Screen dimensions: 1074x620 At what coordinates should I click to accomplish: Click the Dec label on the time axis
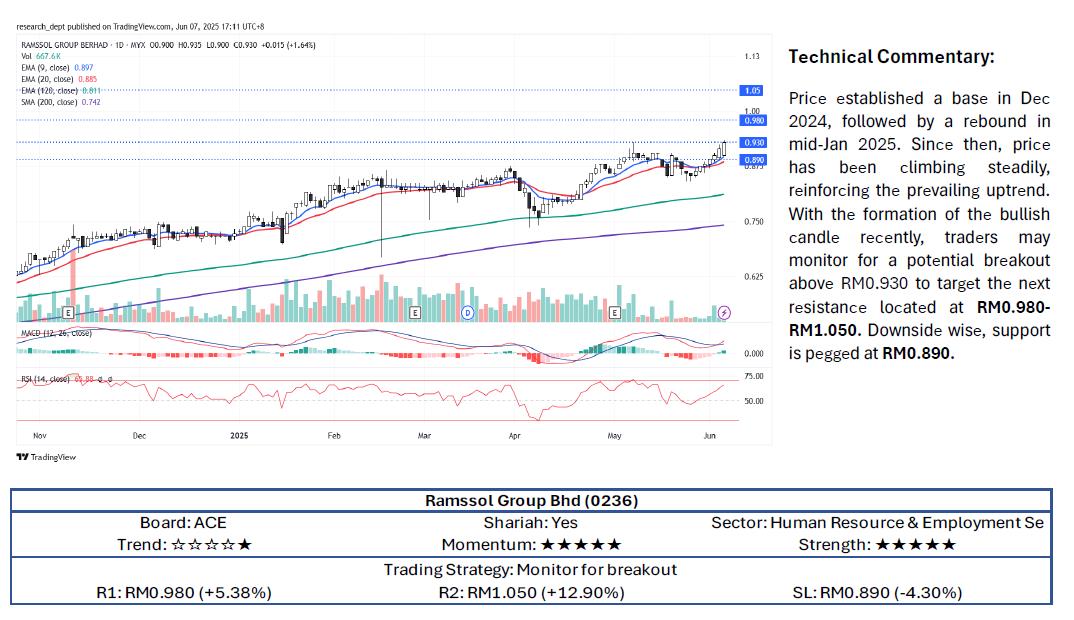[x=139, y=436]
